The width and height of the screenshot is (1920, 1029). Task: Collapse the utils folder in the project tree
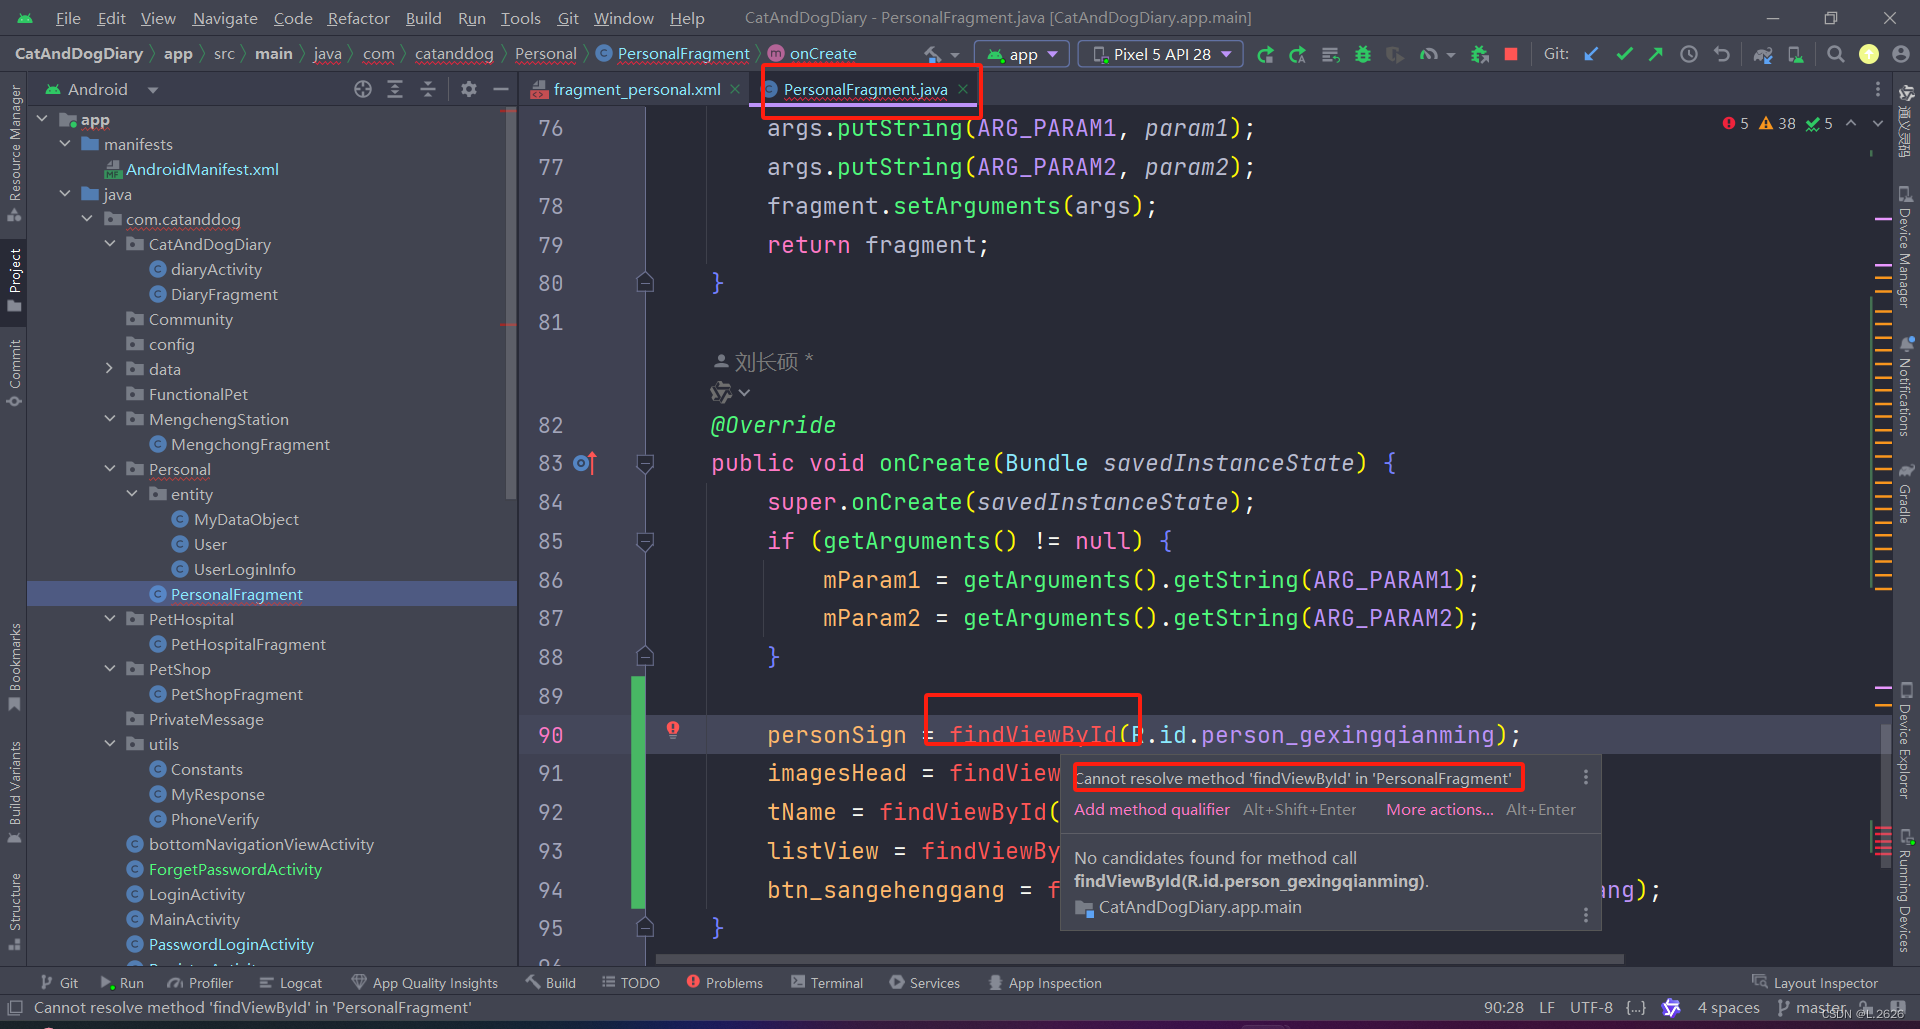click(110, 743)
